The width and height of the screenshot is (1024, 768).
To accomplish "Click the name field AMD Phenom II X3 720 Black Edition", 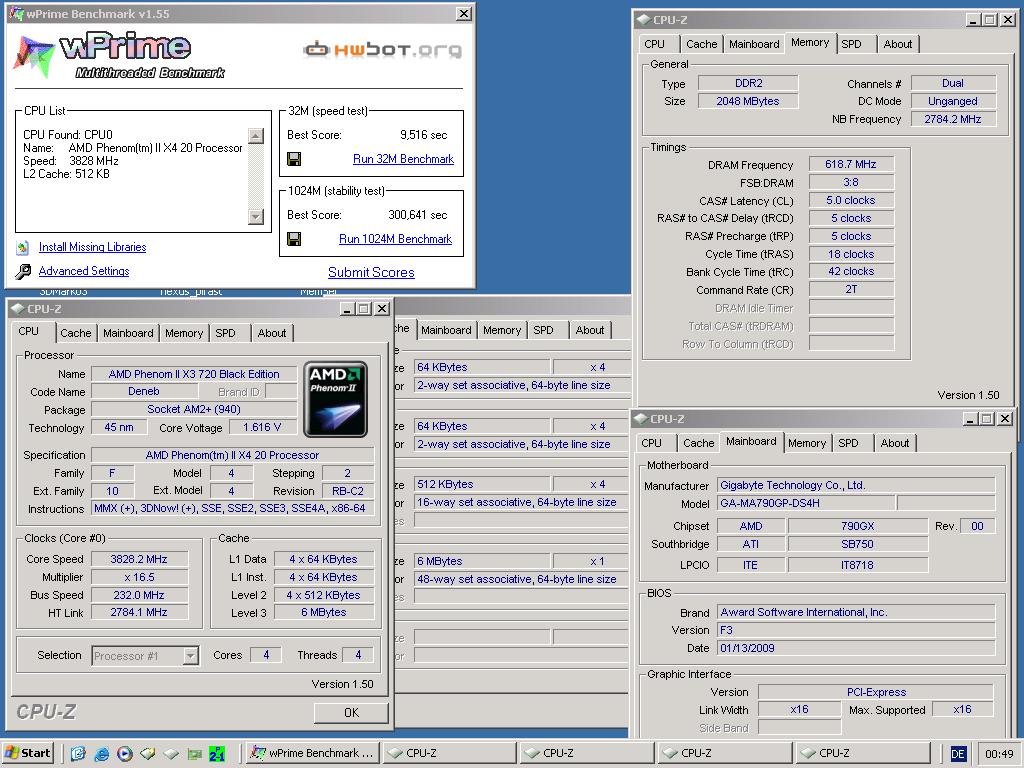I will coord(194,374).
